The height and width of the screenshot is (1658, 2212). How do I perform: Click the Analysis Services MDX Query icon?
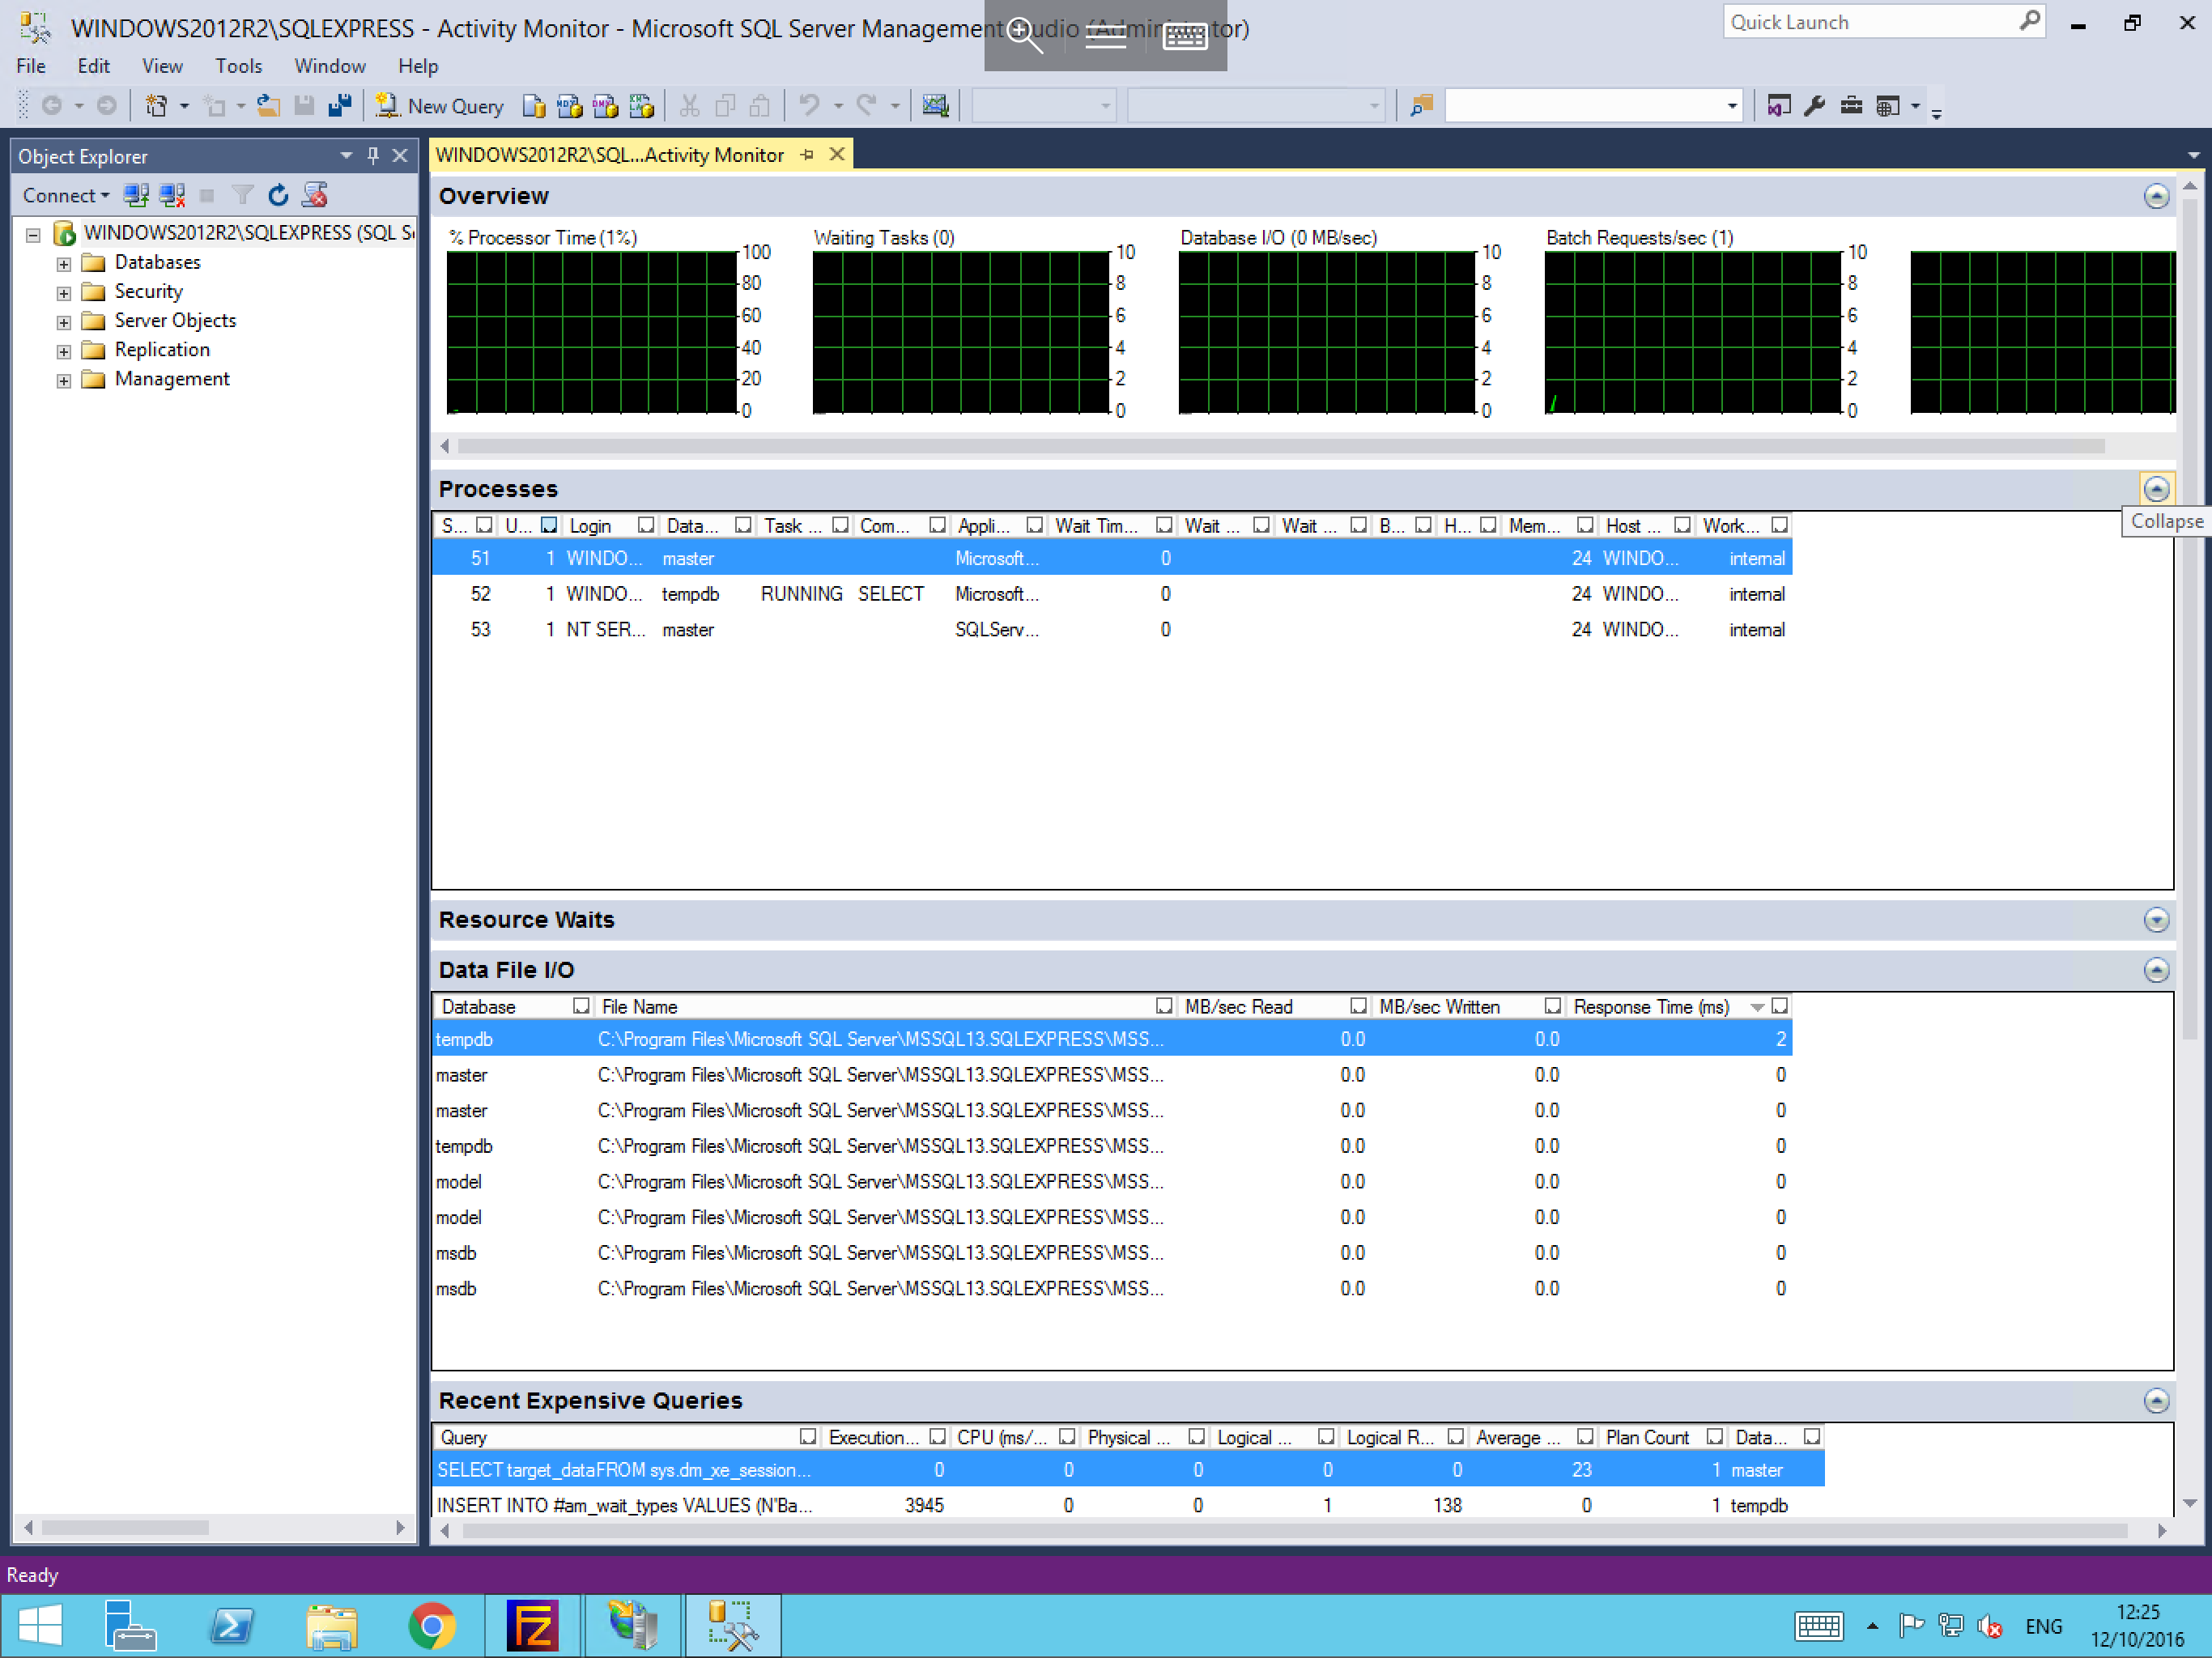coord(570,106)
